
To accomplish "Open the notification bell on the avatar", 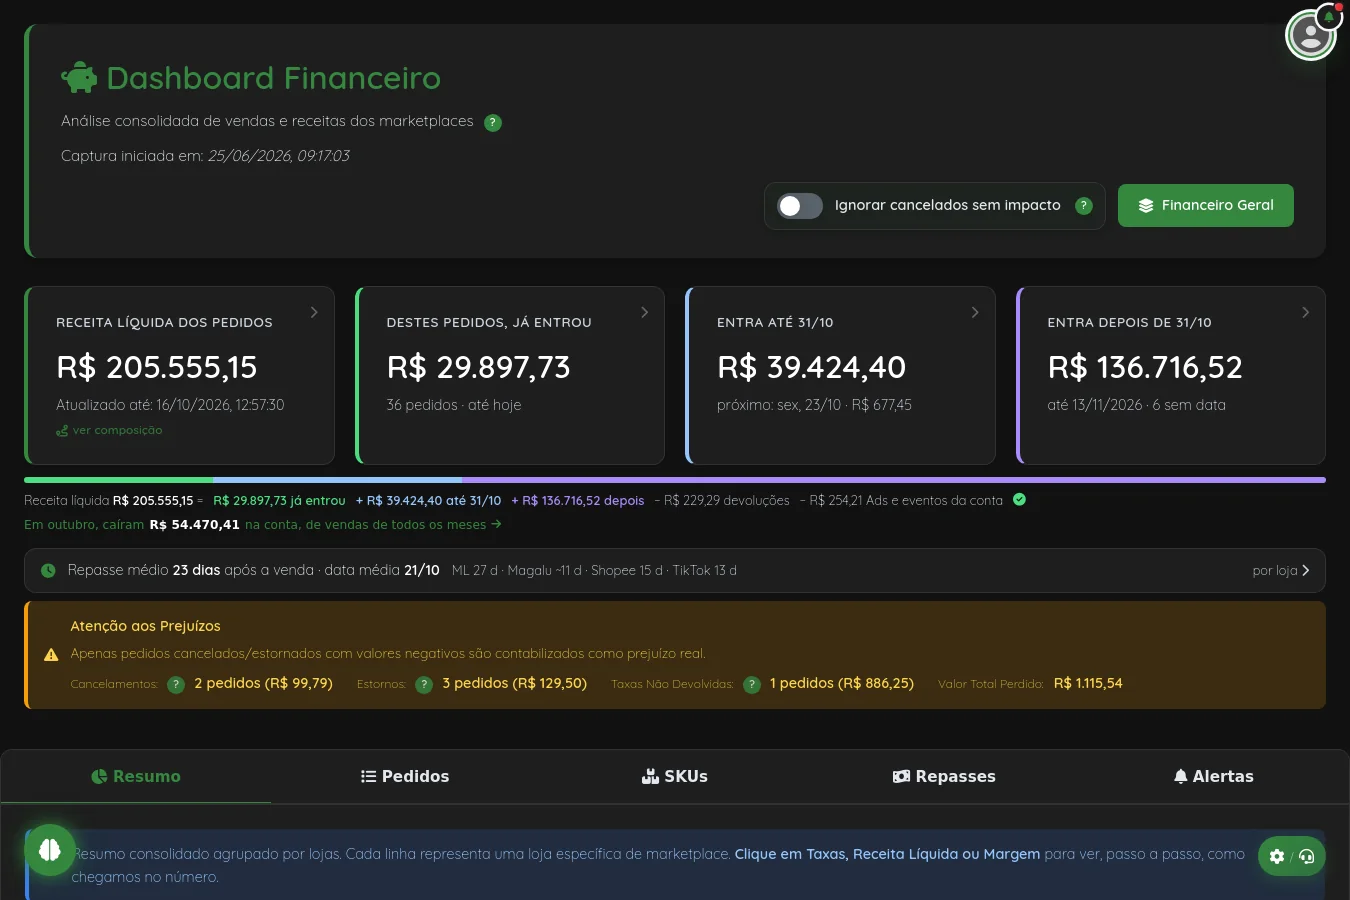I will click(x=1329, y=16).
